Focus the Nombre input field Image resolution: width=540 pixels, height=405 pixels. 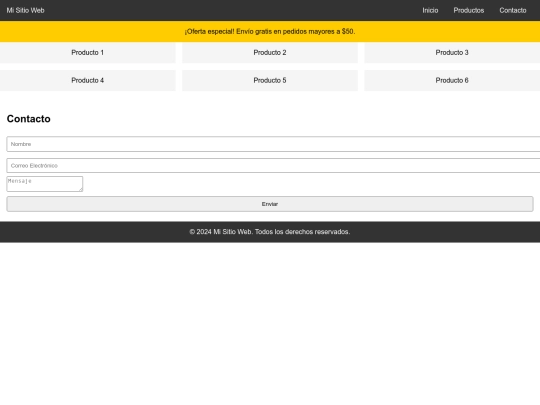click(273, 144)
